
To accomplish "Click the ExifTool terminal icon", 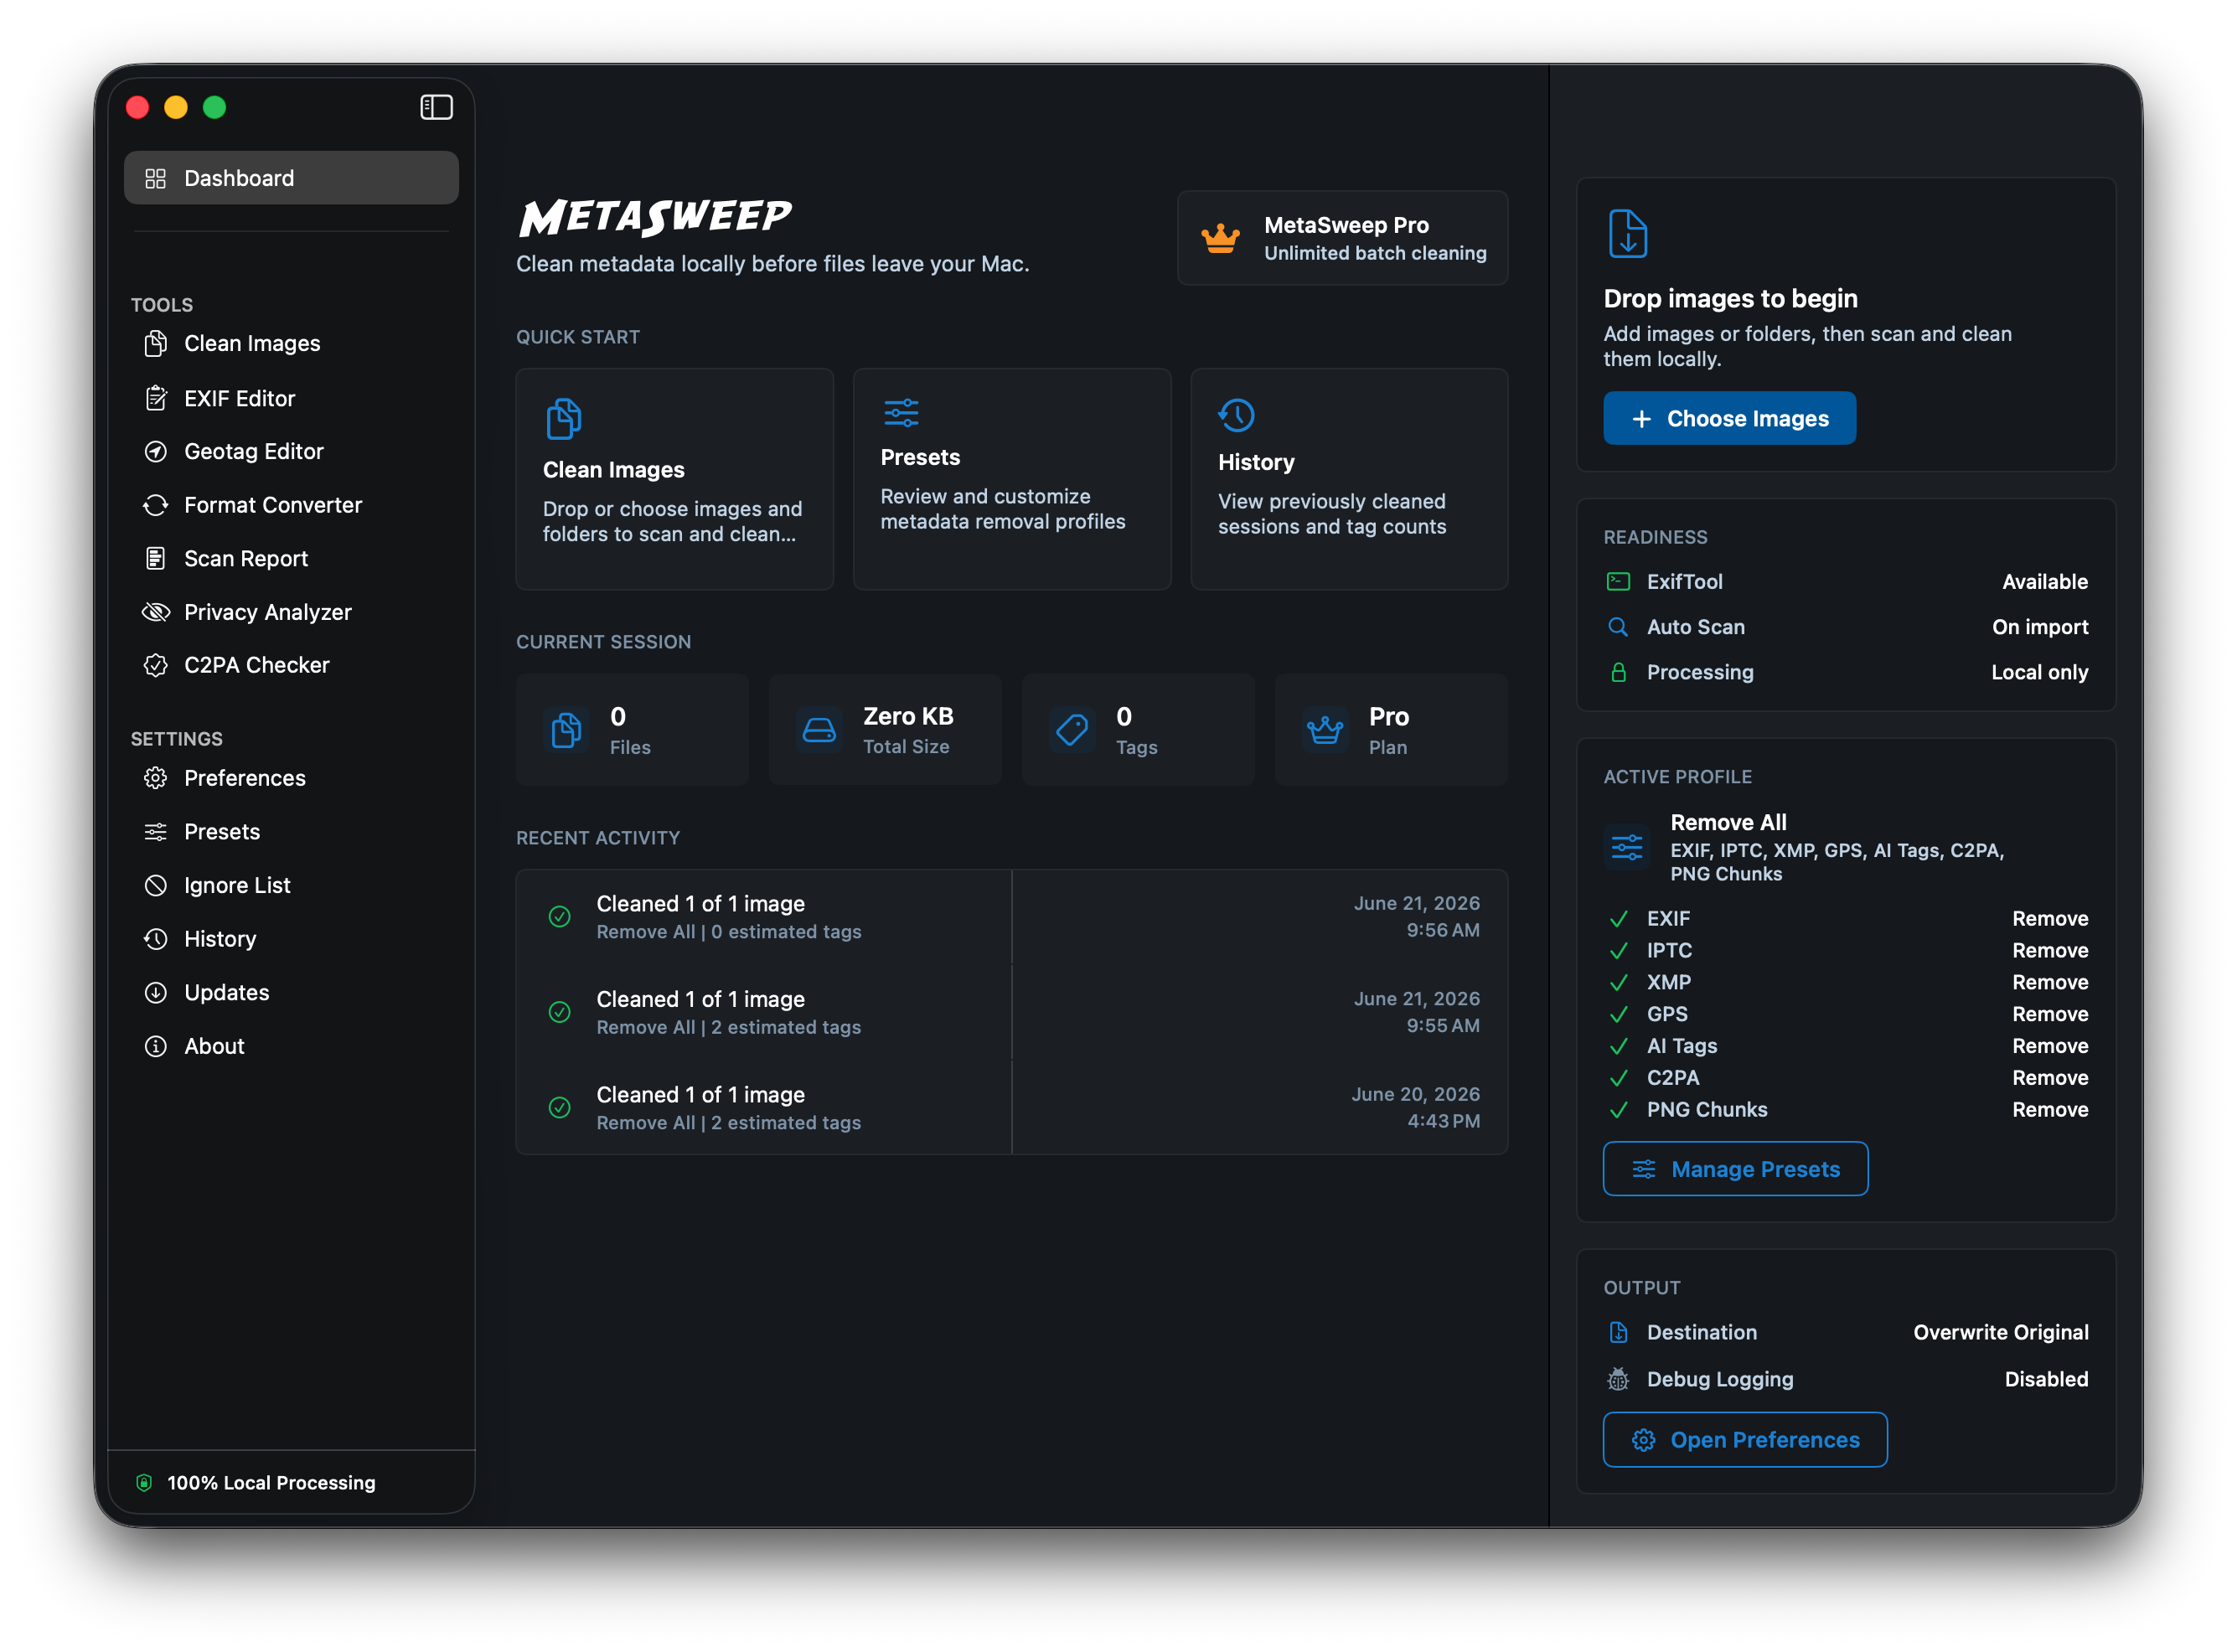I will [1618, 581].
